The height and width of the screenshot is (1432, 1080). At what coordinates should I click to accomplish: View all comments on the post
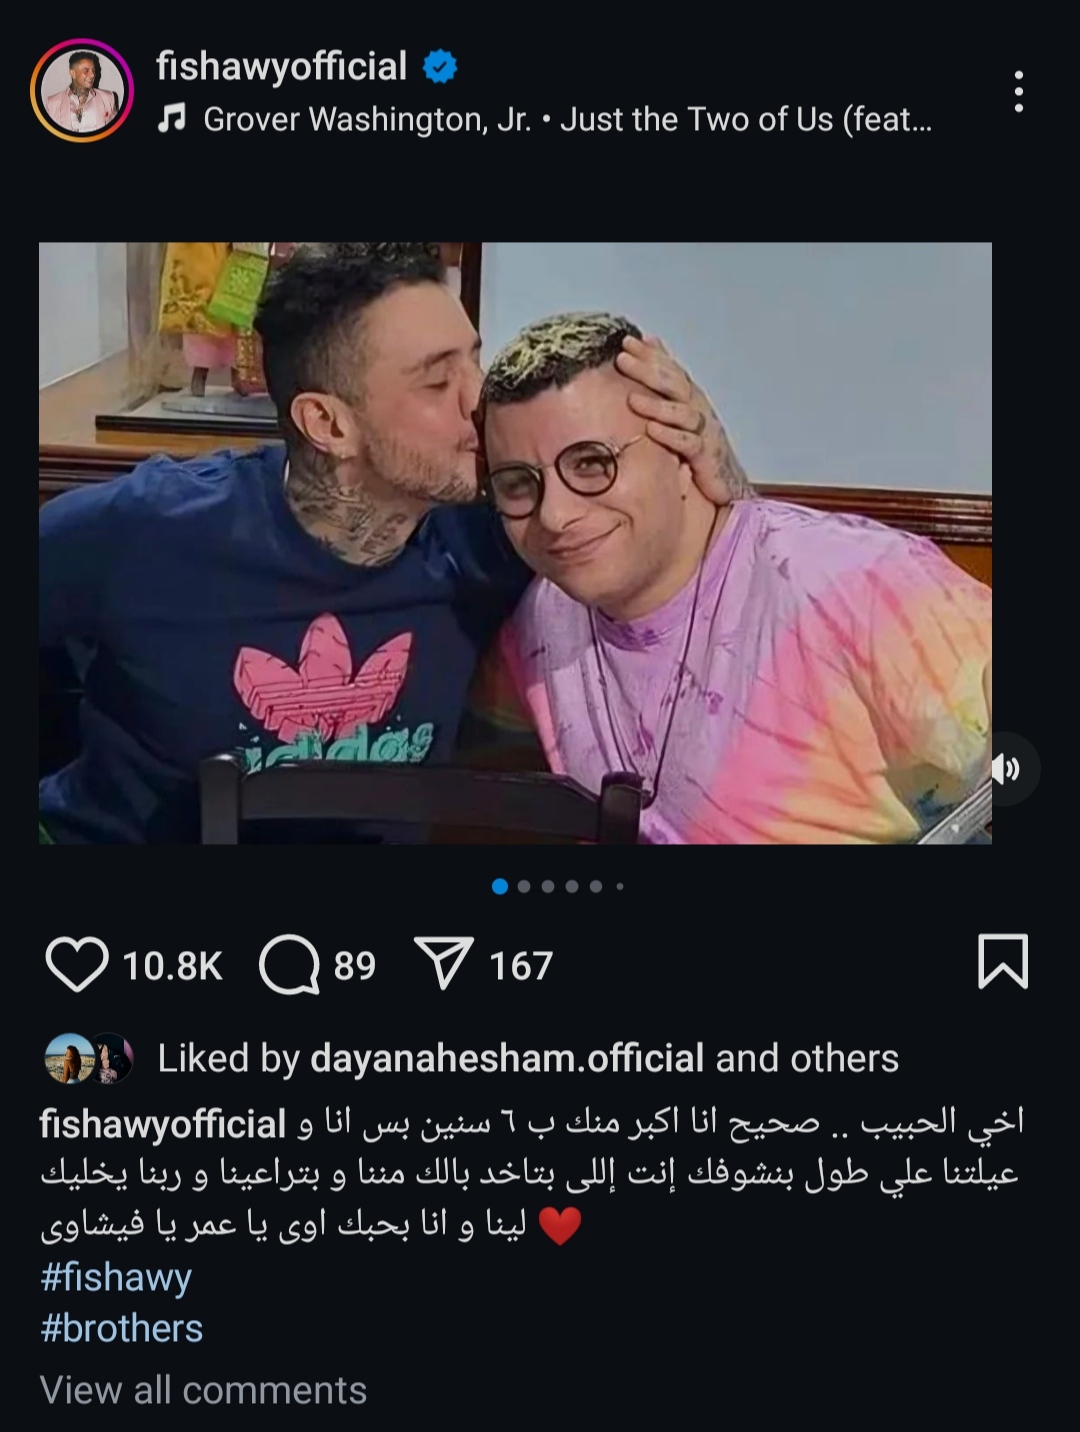203,1390
